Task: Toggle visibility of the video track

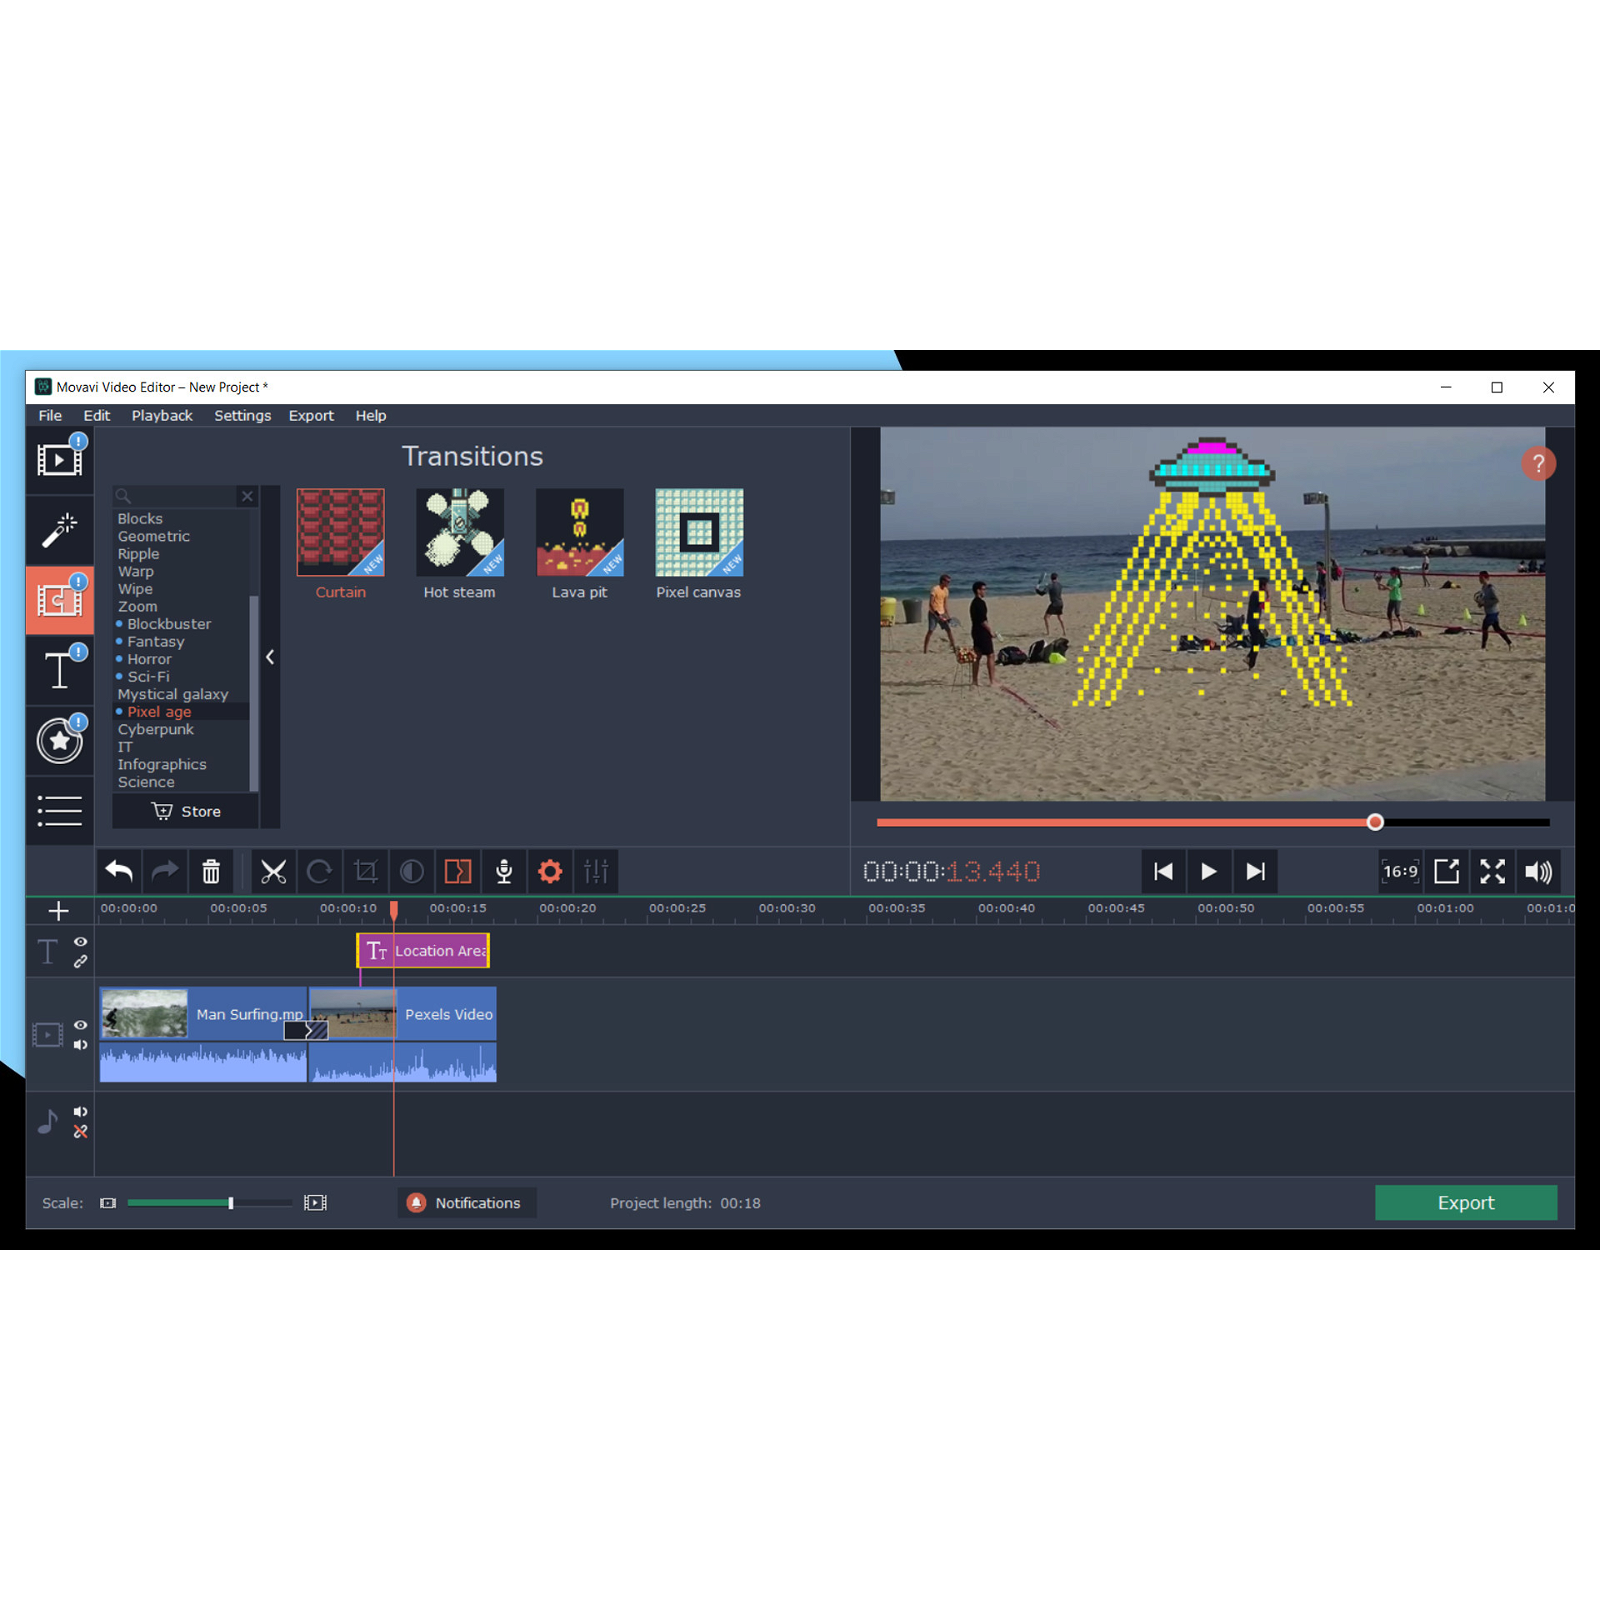Action: (80, 1024)
